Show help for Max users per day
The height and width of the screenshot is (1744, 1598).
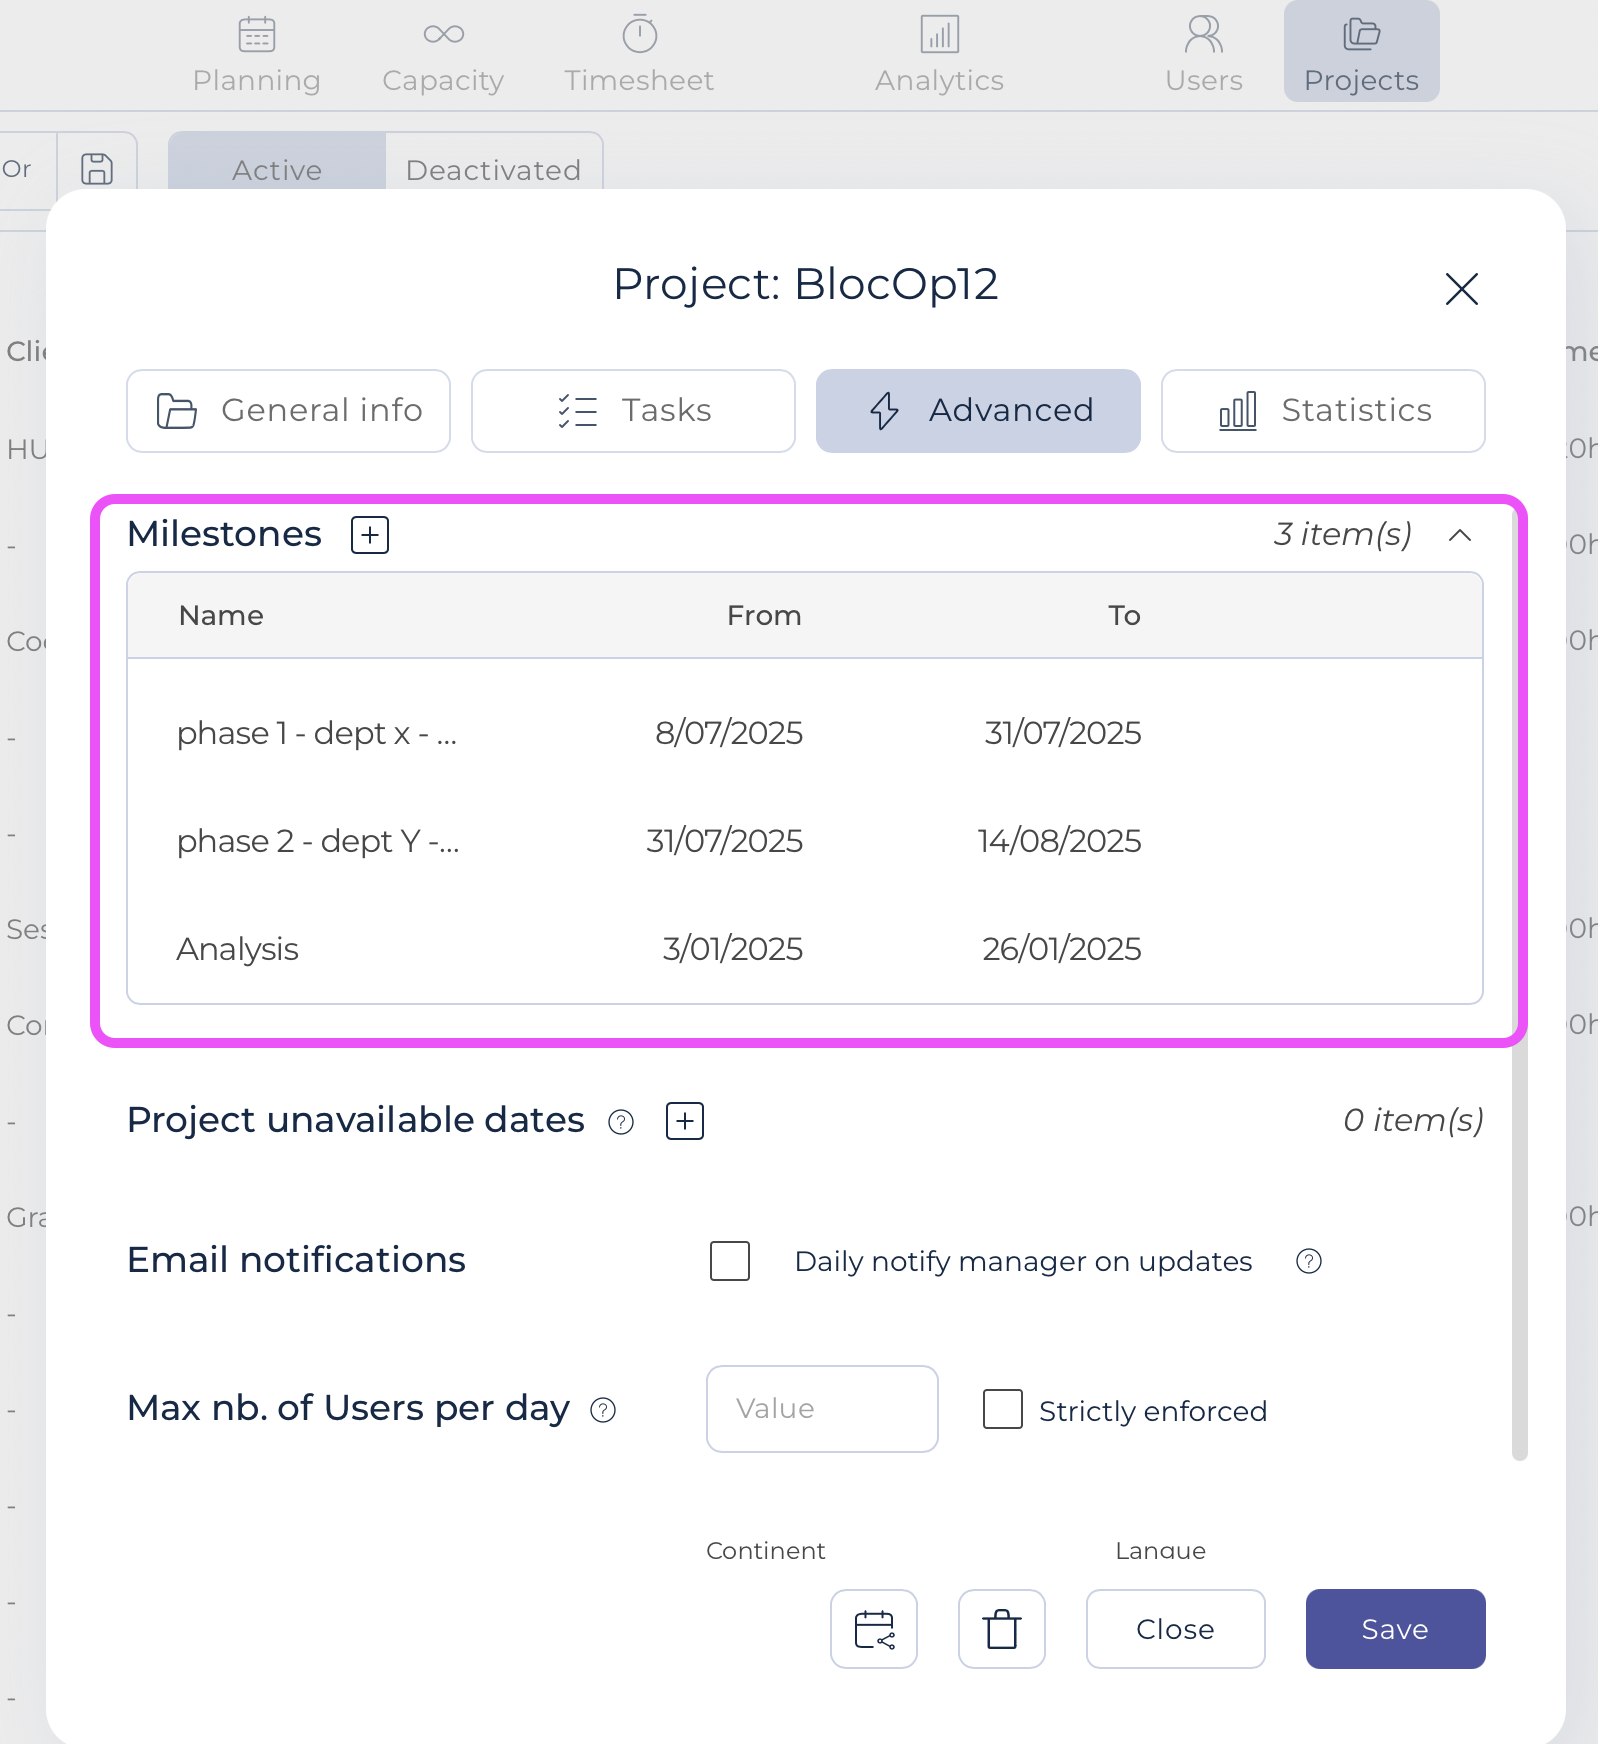pyautogui.click(x=603, y=1410)
